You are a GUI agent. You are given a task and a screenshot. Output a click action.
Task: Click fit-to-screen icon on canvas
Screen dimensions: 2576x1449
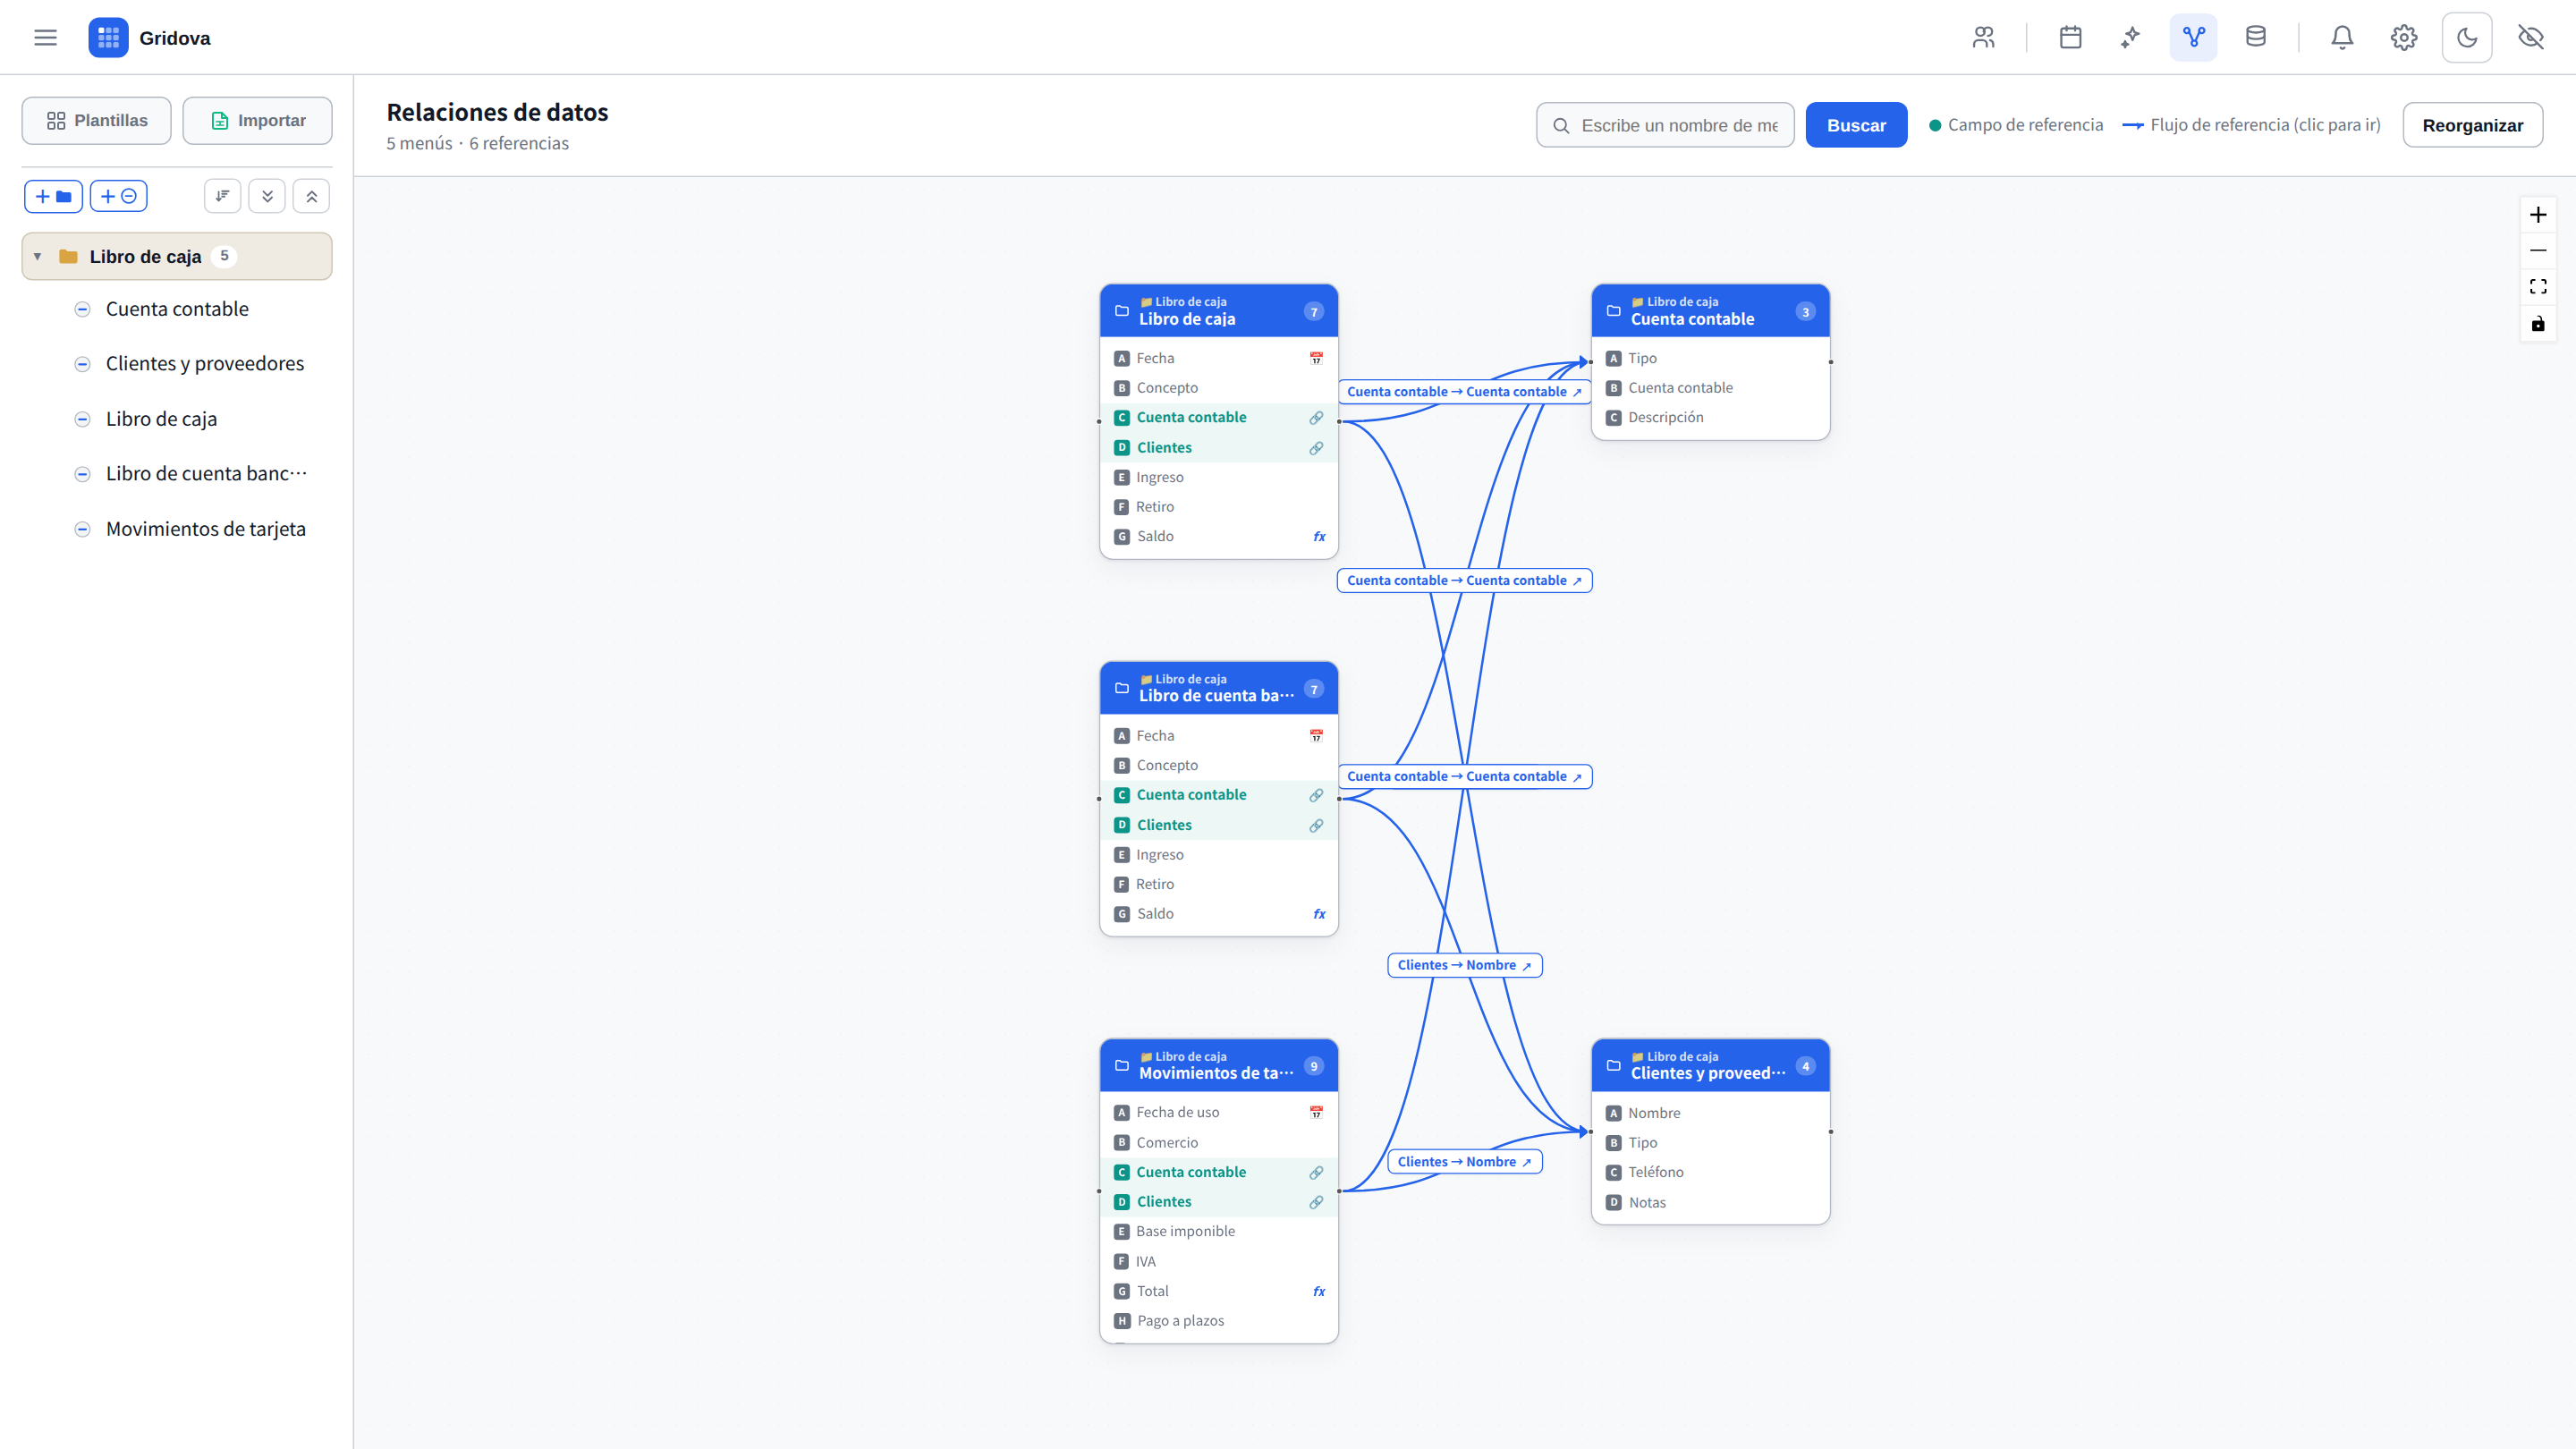(x=2538, y=287)
